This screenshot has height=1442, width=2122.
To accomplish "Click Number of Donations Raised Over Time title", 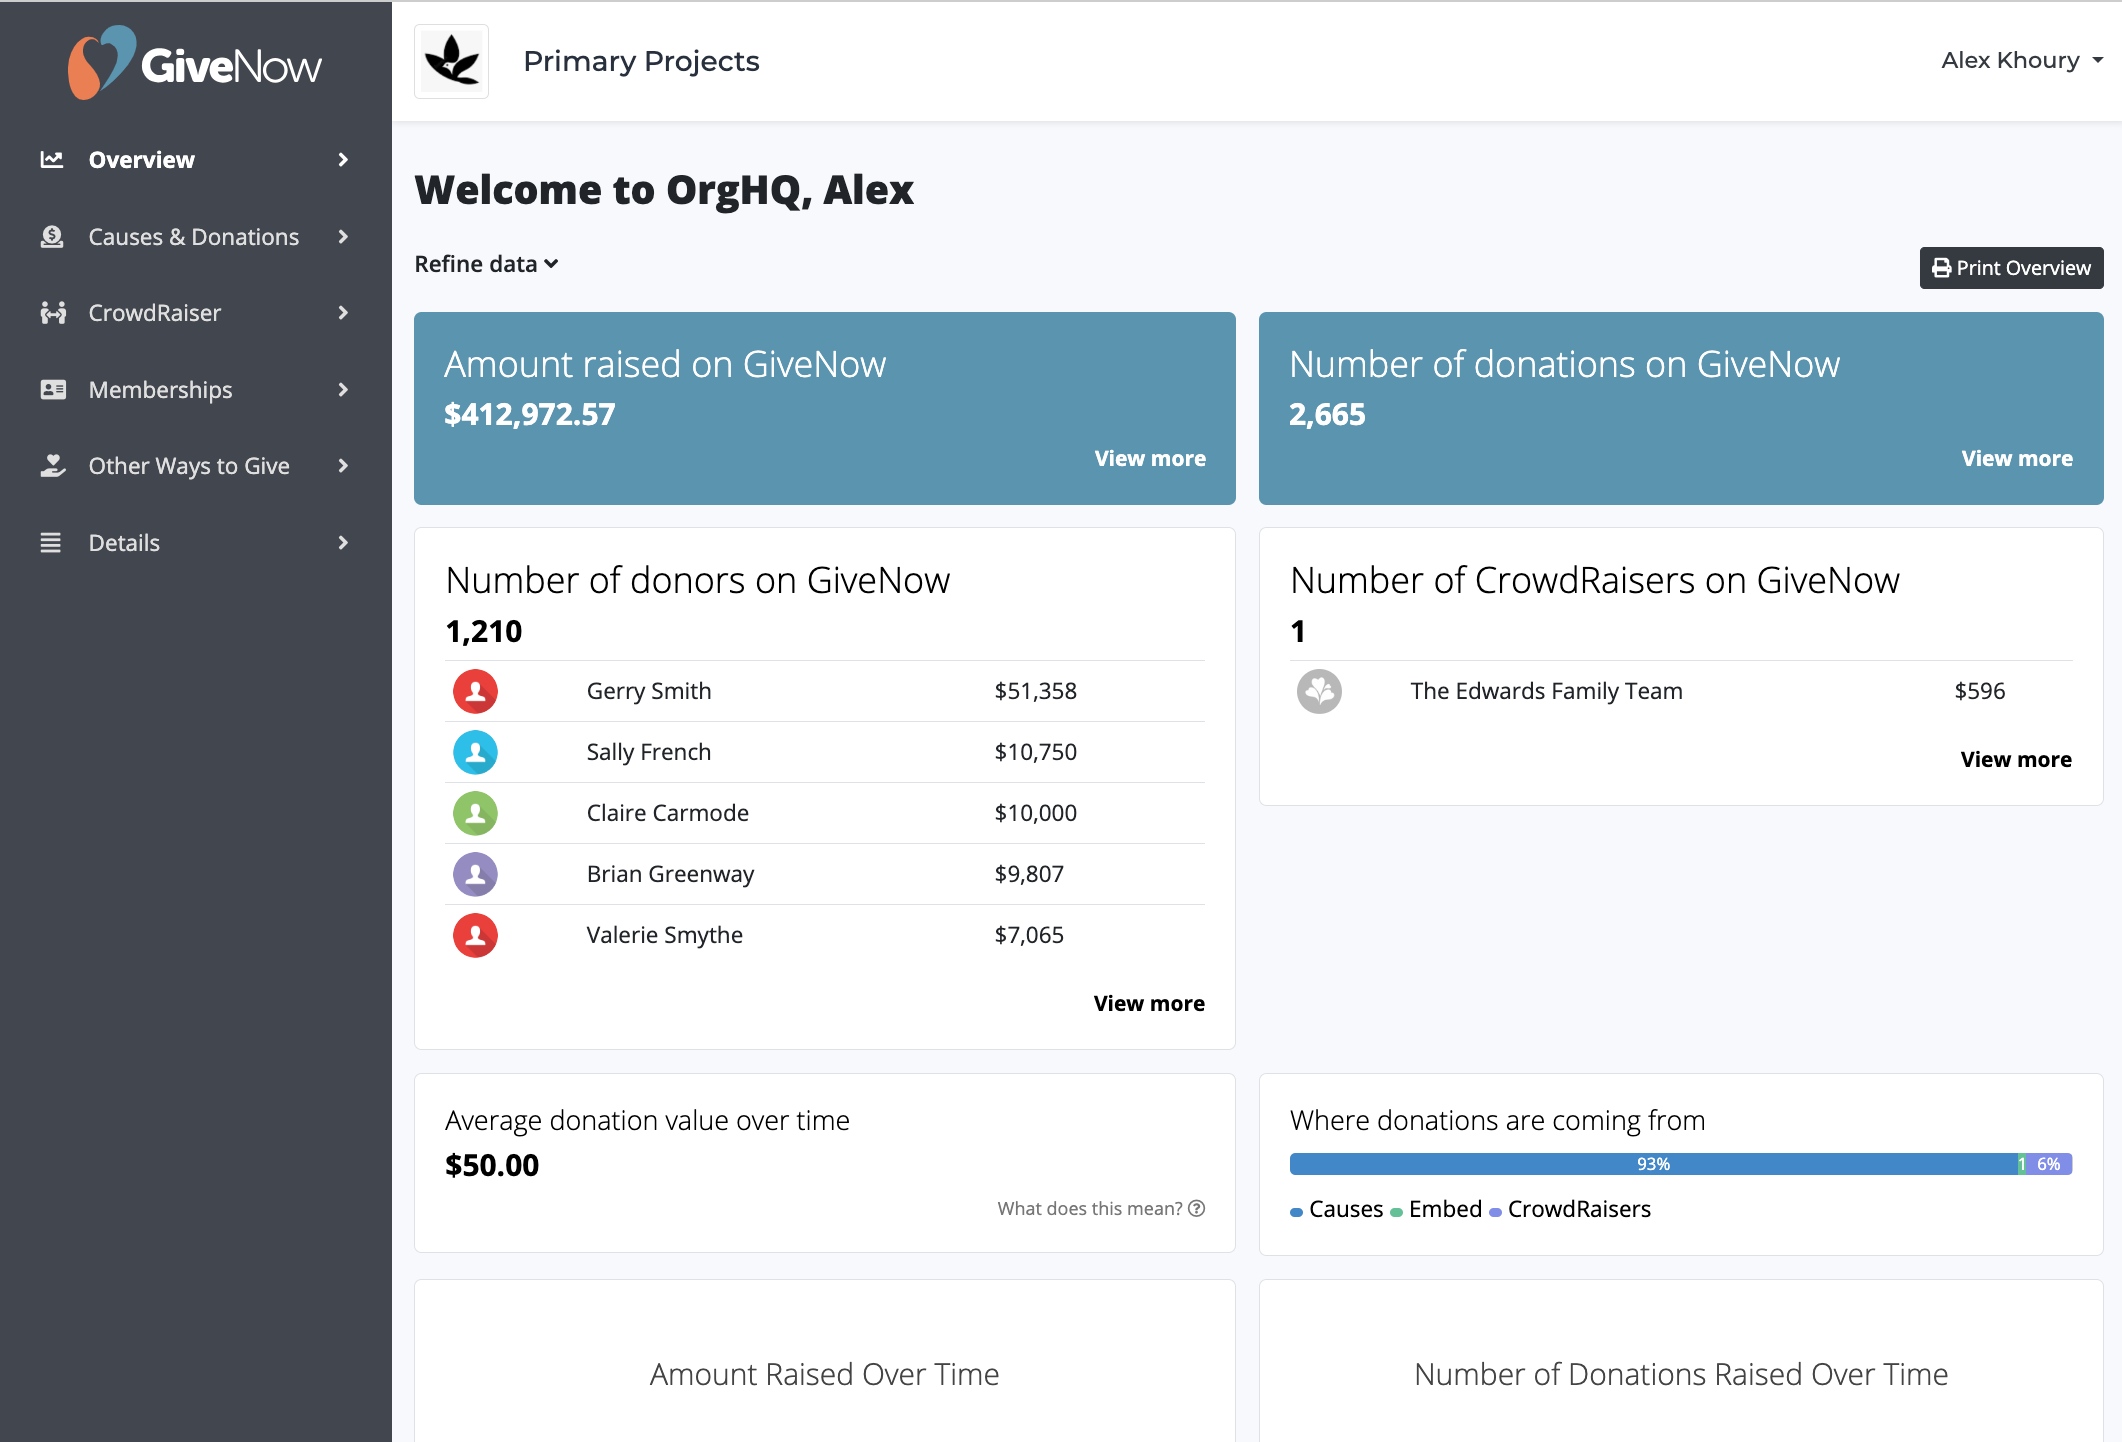I will (1681, 1374).
